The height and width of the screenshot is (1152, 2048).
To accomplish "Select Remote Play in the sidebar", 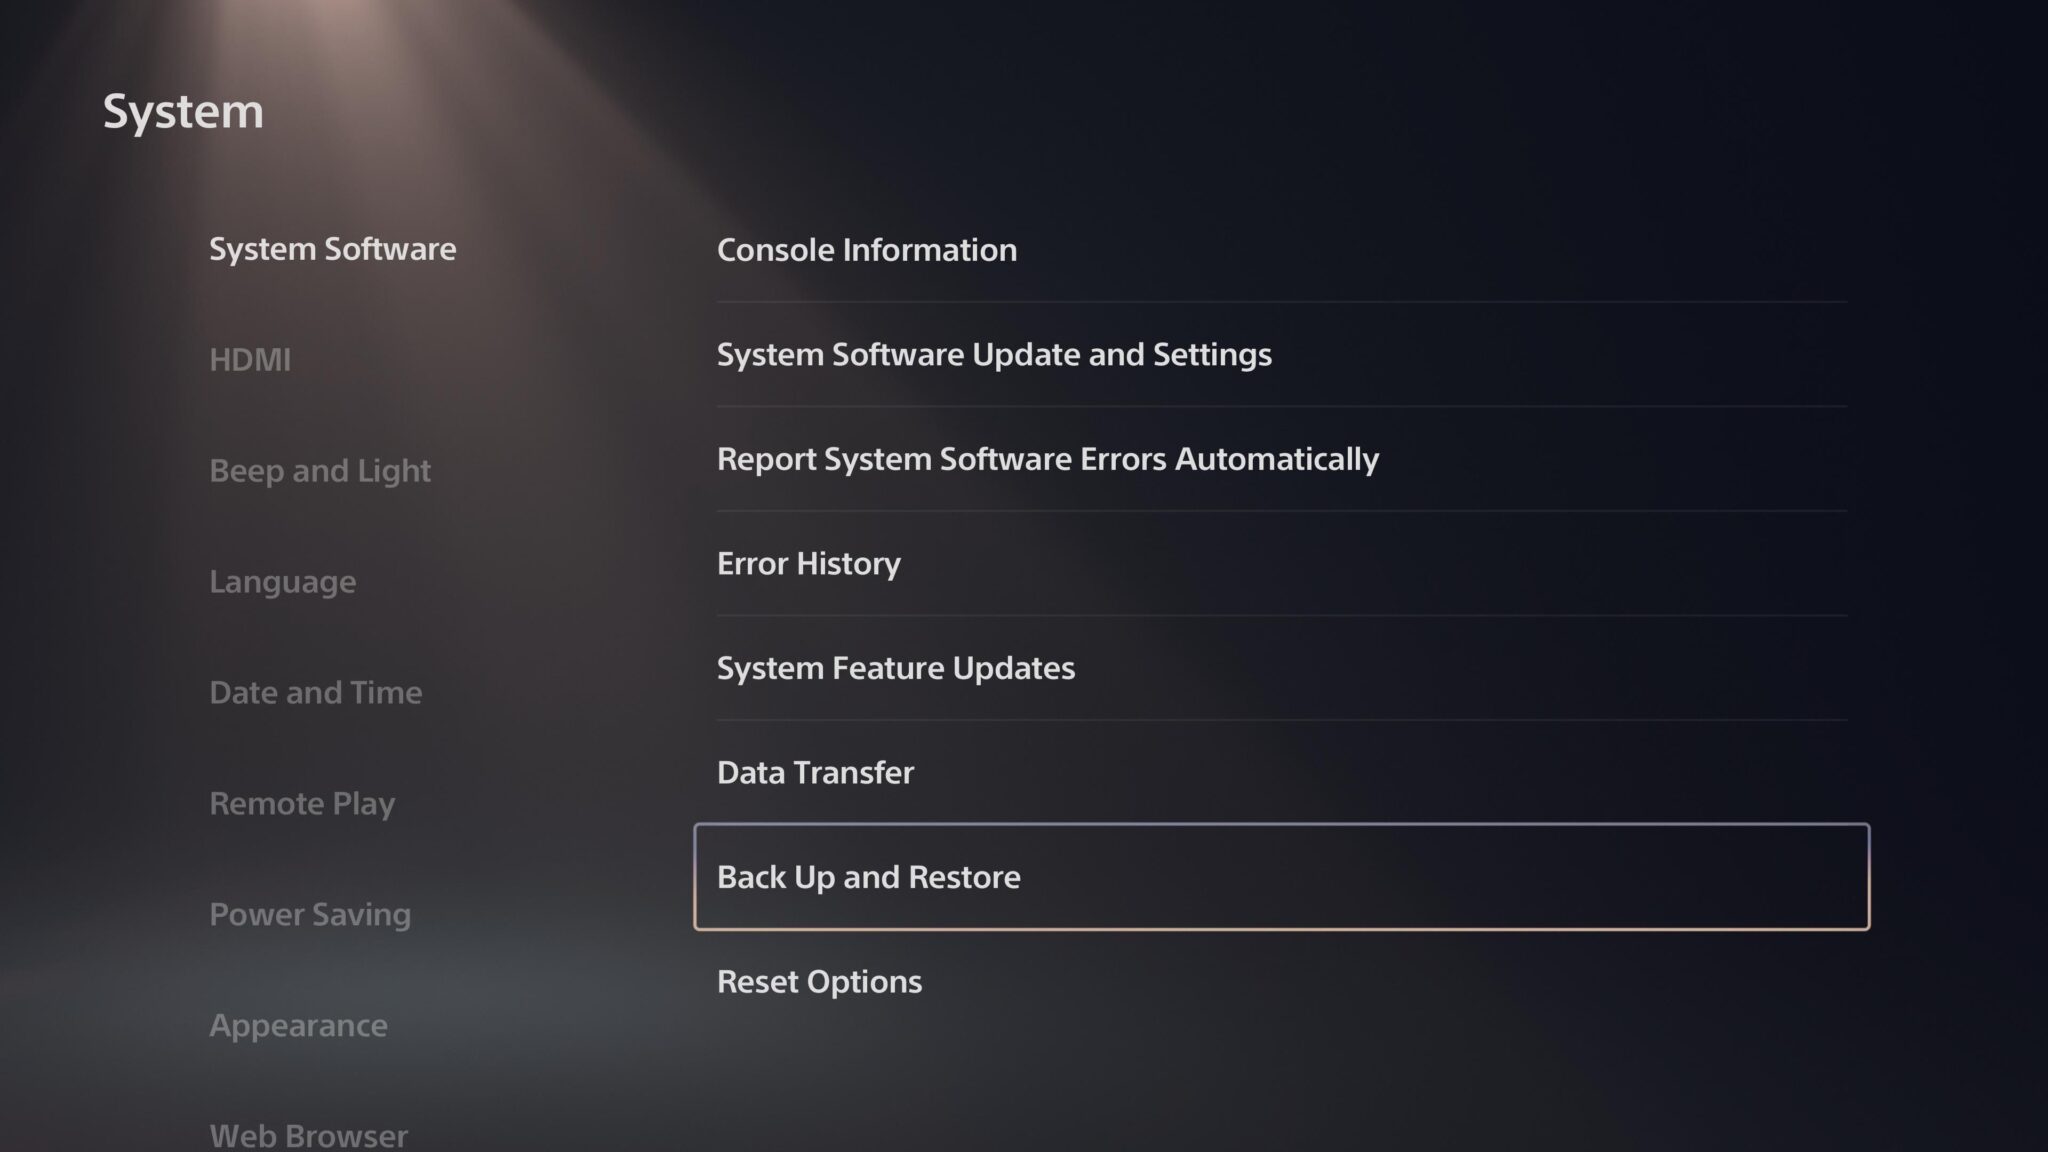I will click(x=302, y=803).
